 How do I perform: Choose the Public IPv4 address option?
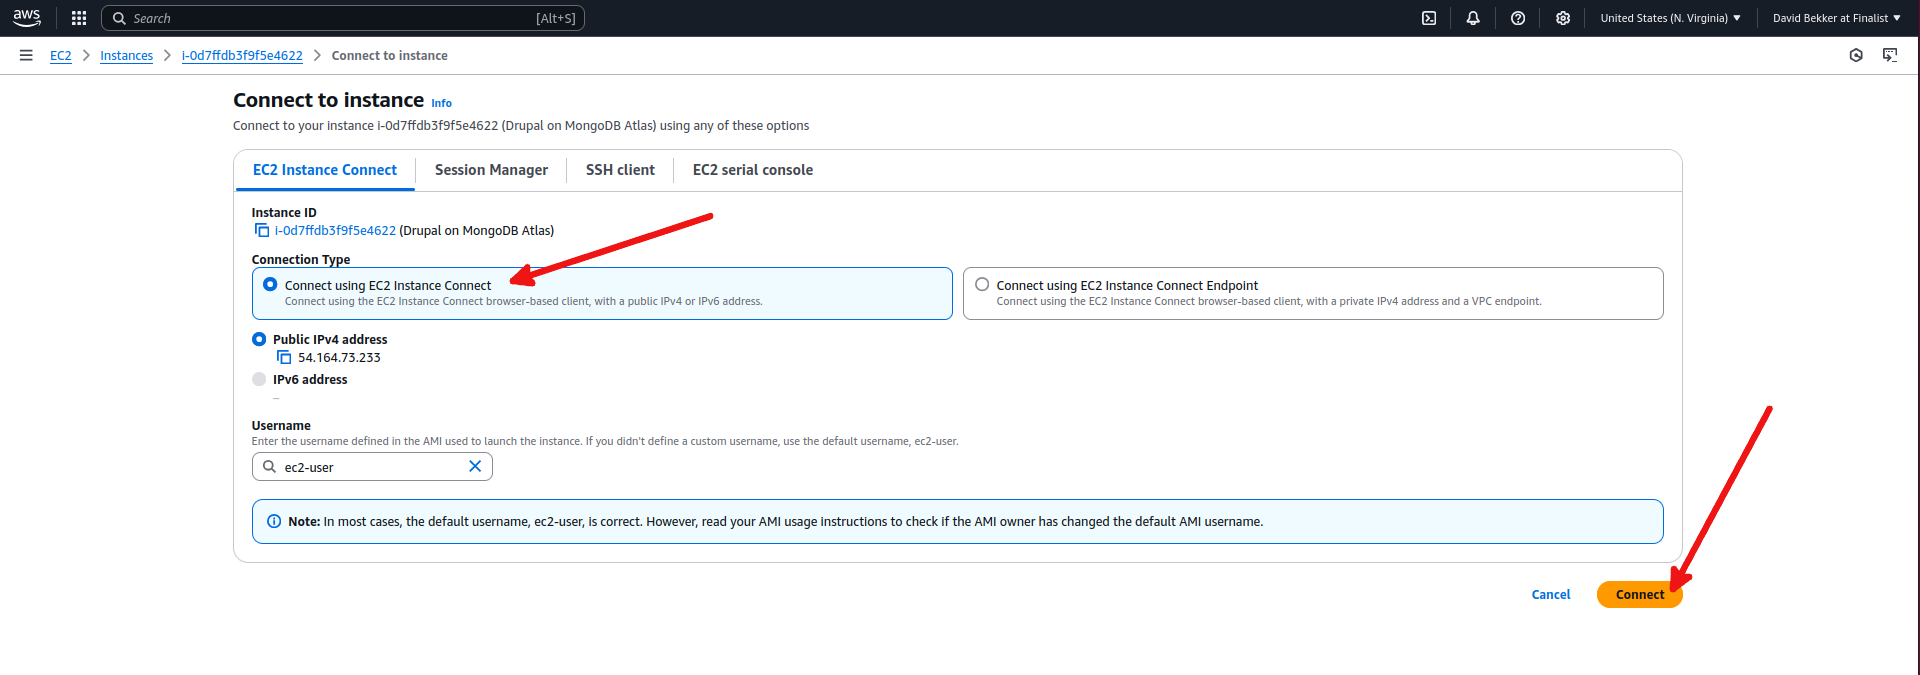(259, 339)
